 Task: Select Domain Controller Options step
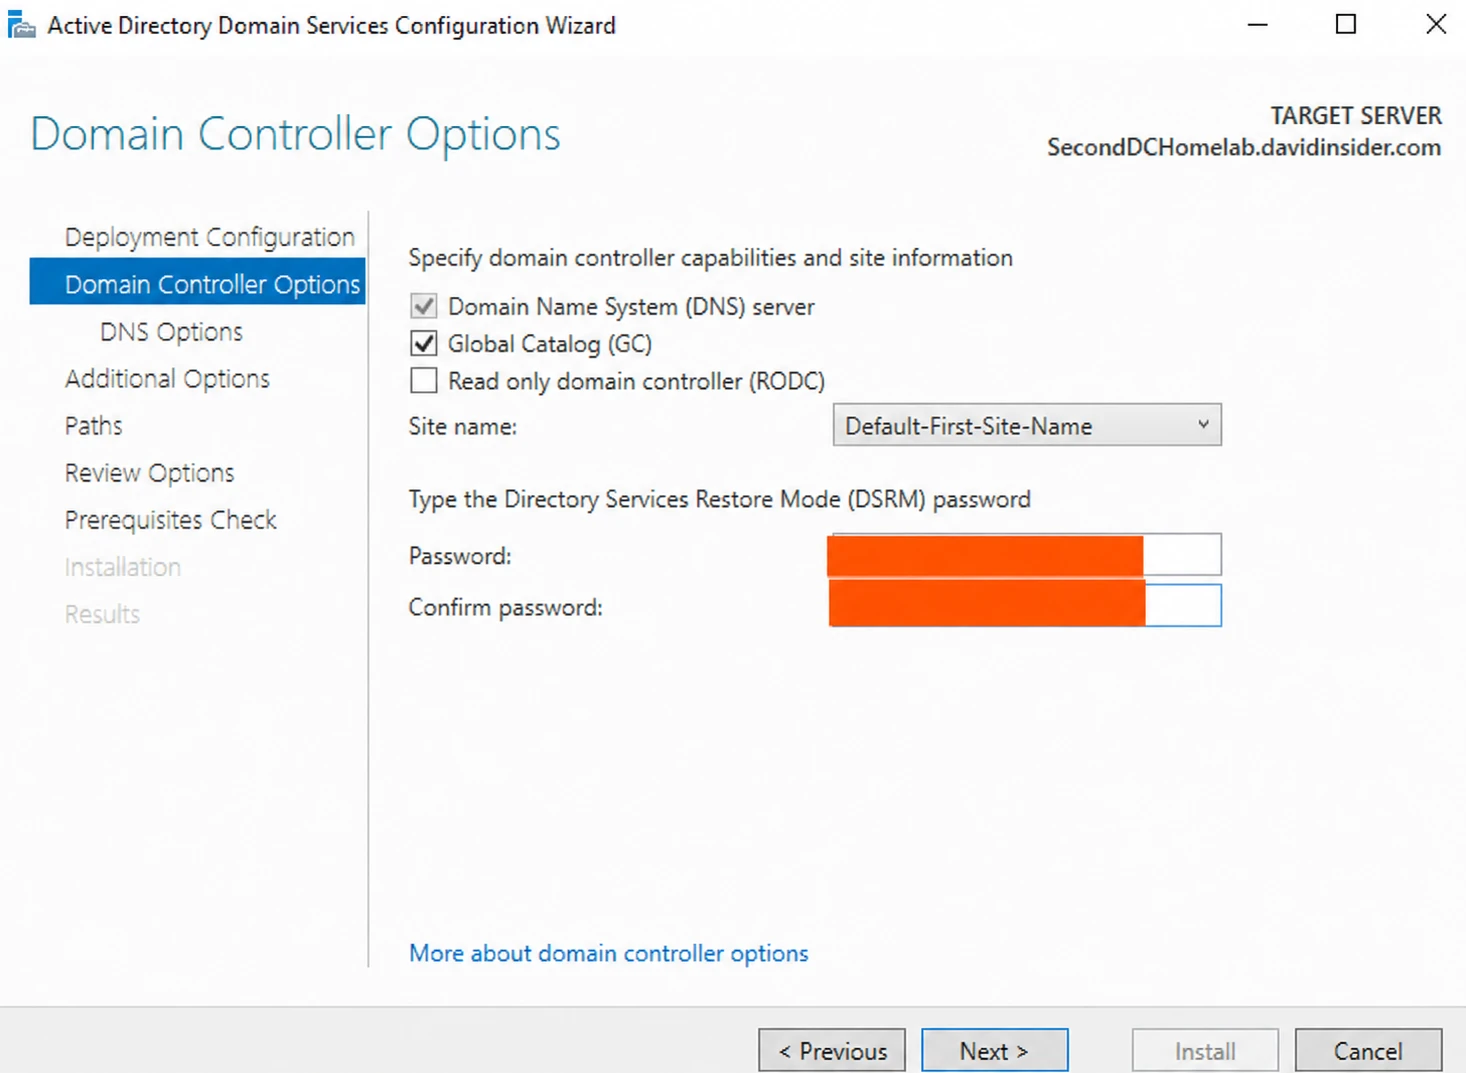(x=197, y=284)
